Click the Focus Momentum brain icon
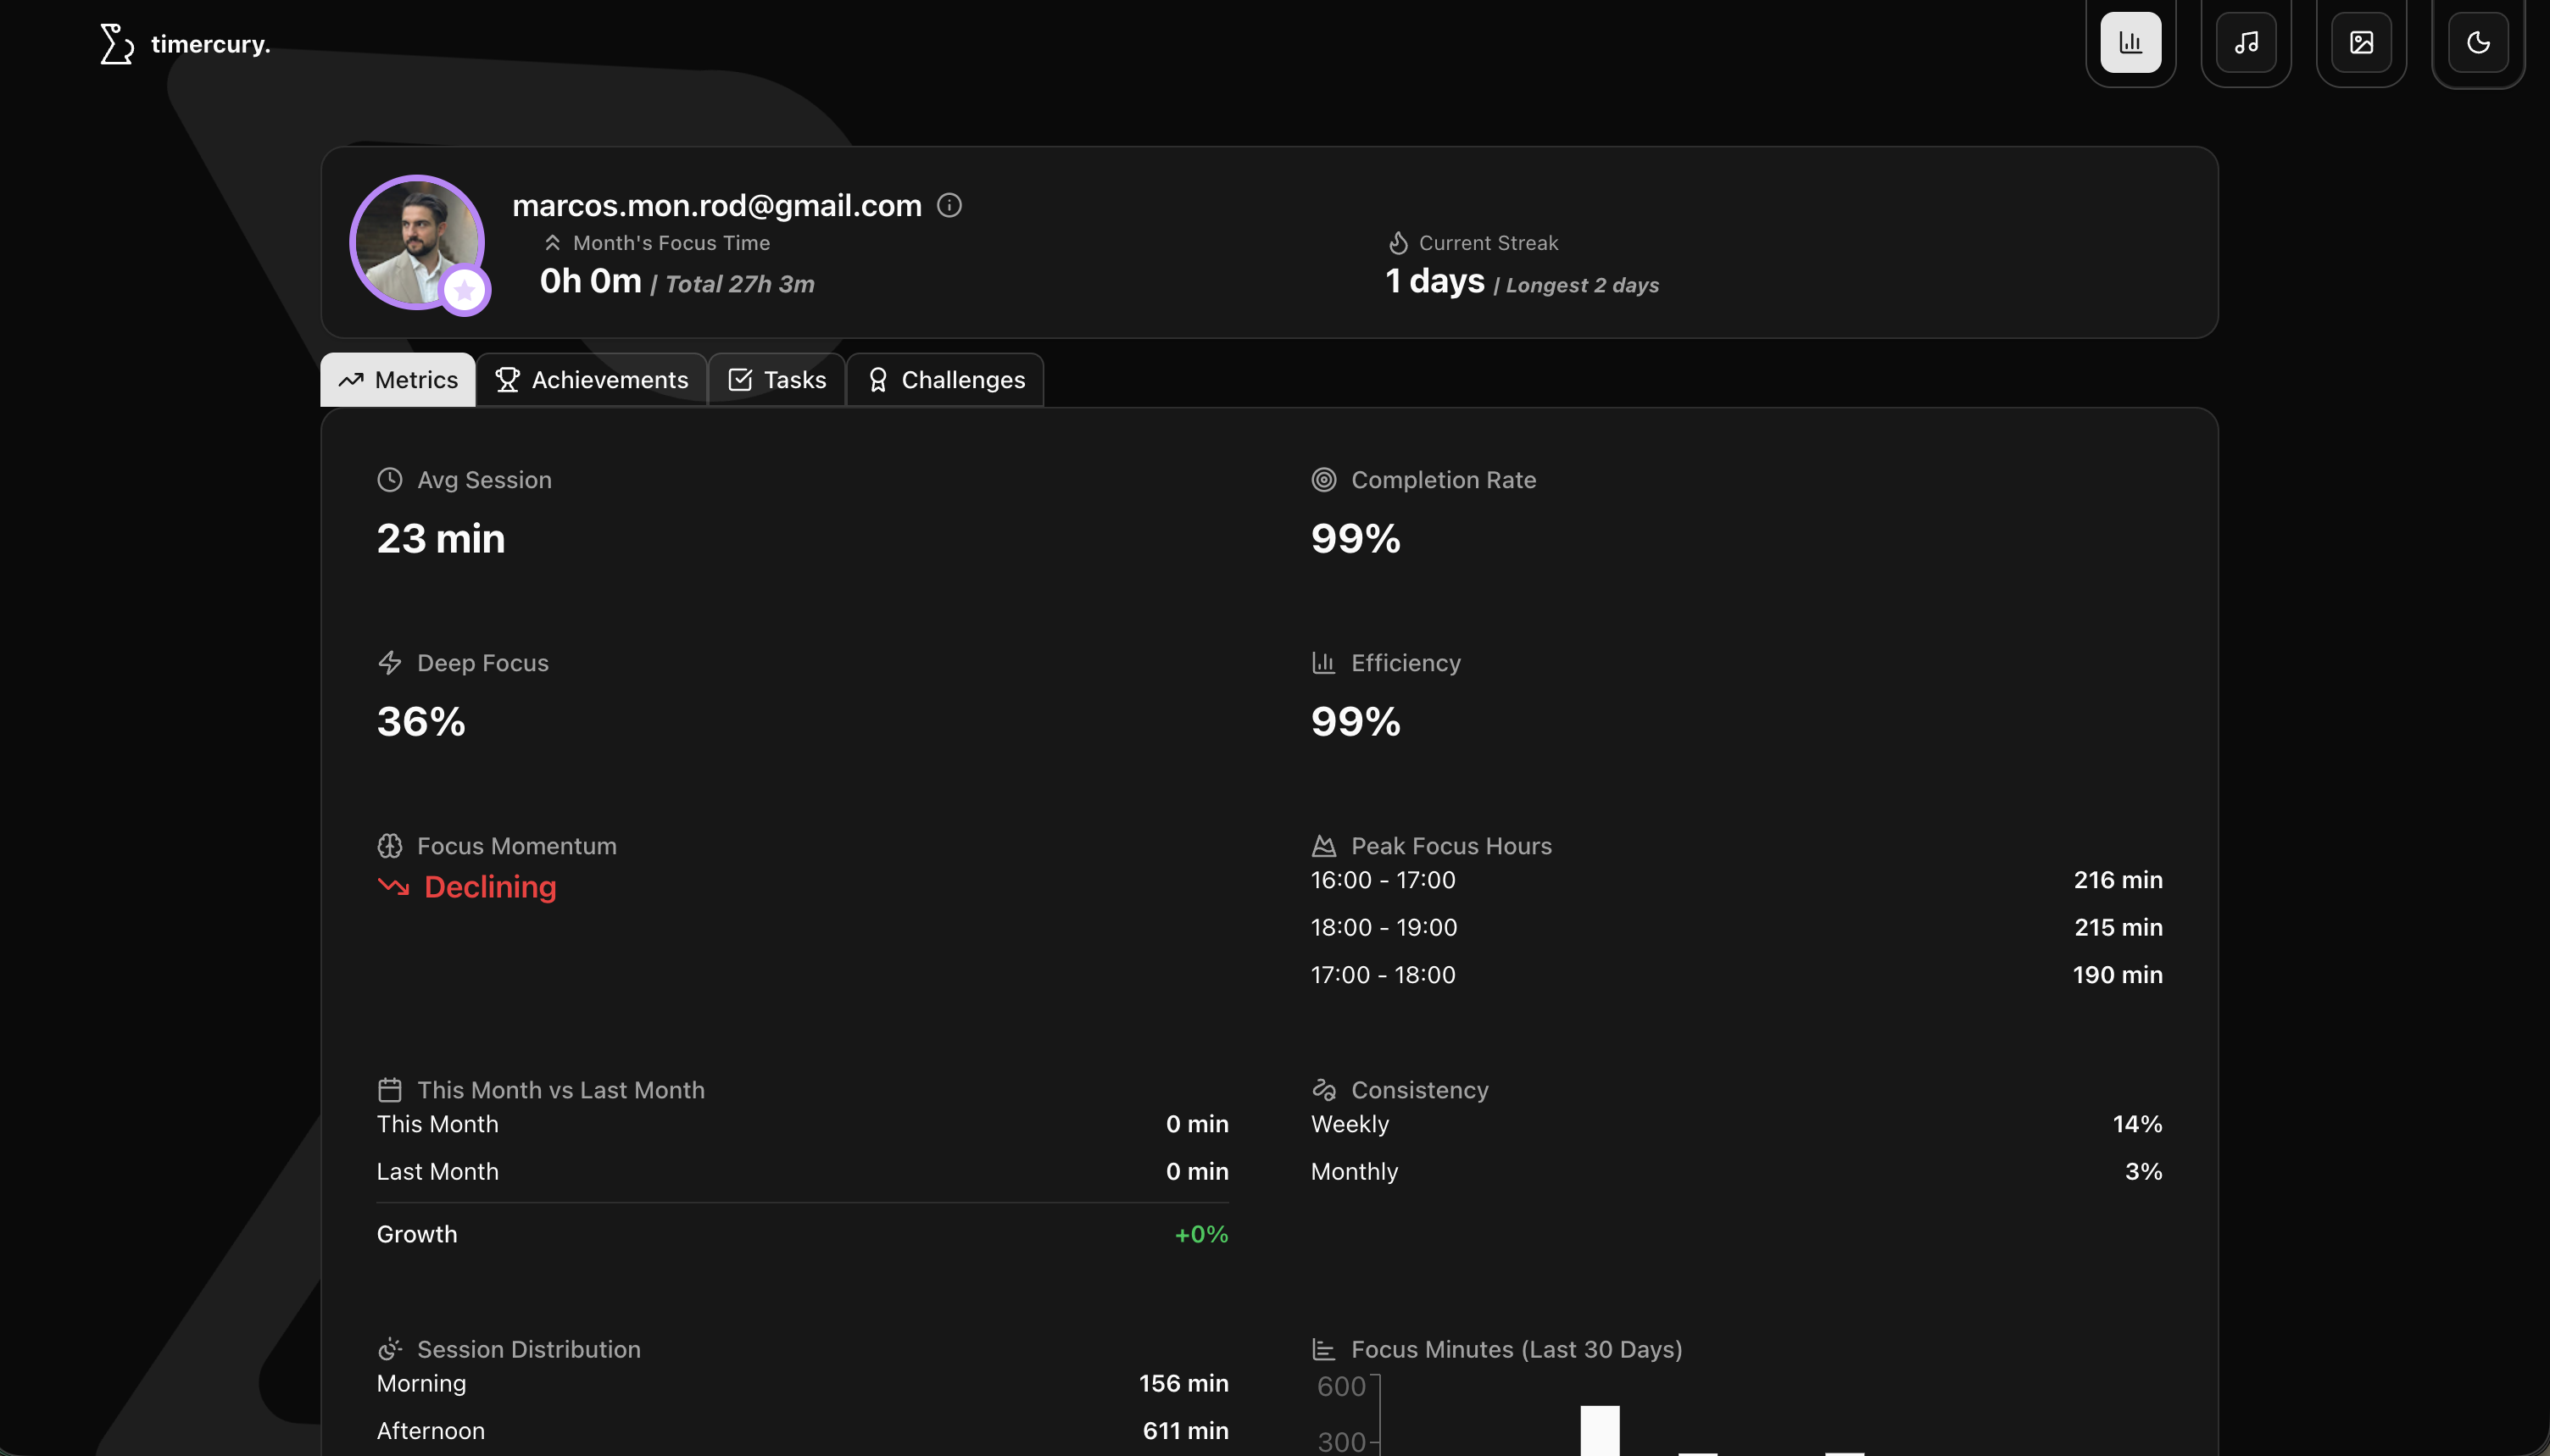Image resolution: width=2550 pixels, height=1456 pixels. coord(389,846)
